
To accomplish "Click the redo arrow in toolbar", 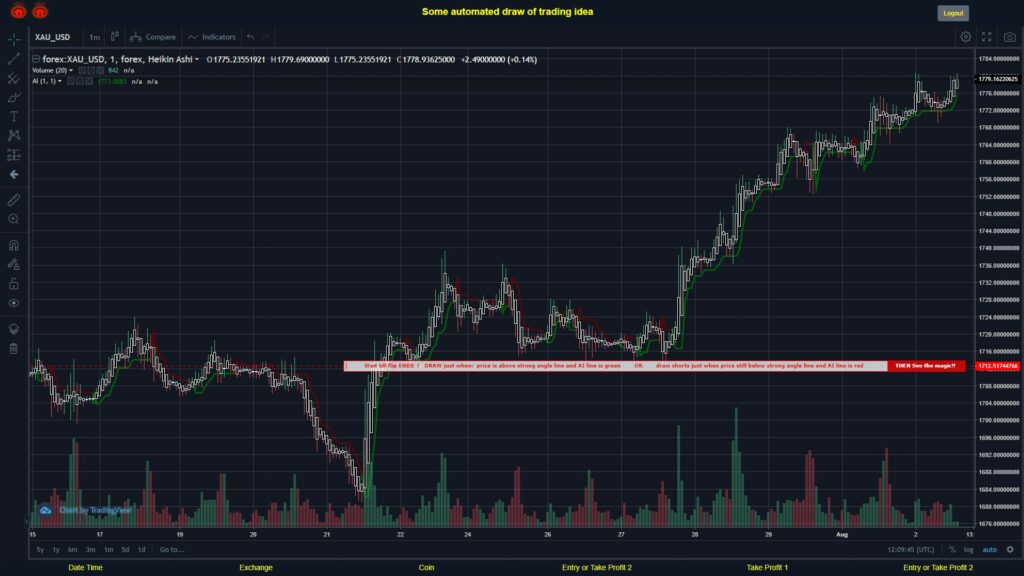I will (266, 37).
